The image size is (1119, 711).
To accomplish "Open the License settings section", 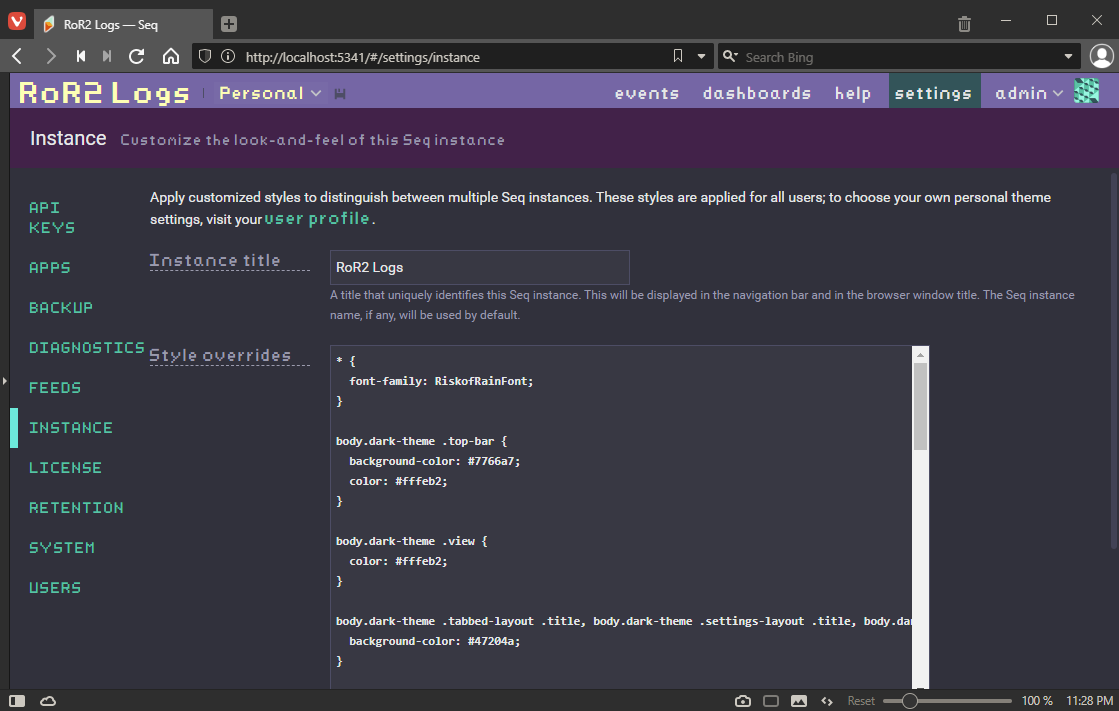I will 65,468.
